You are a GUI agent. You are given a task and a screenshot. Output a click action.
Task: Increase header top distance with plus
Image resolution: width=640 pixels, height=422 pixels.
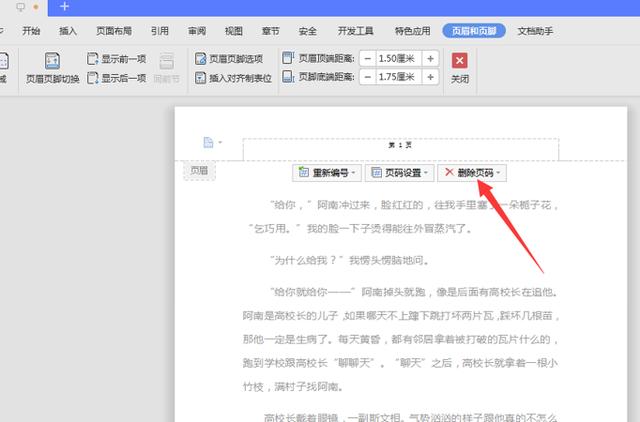click(430, 59)
